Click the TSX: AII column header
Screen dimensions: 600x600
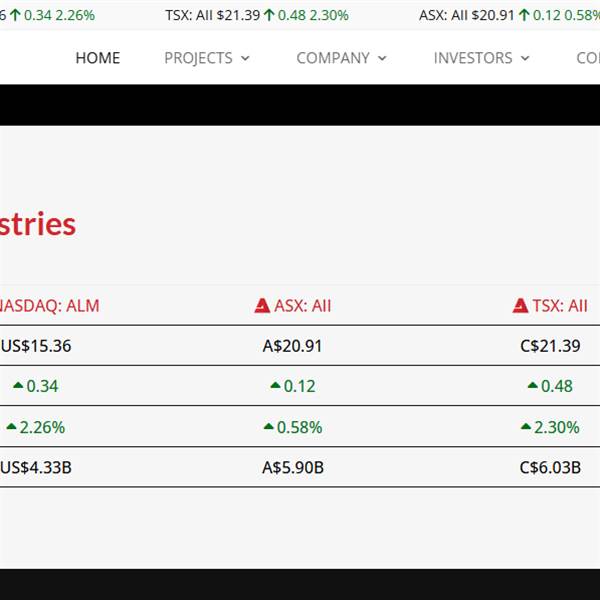coord(560,306)
